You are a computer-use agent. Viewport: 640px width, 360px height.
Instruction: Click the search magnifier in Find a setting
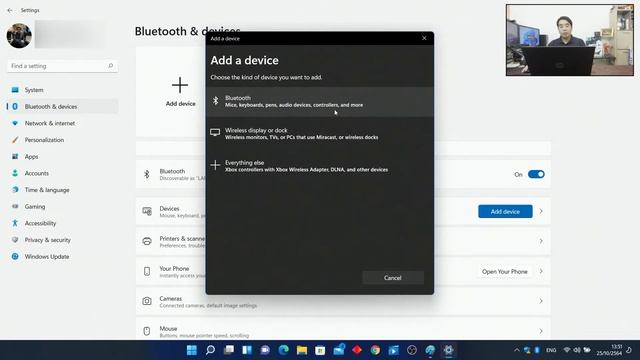[110, 66]
